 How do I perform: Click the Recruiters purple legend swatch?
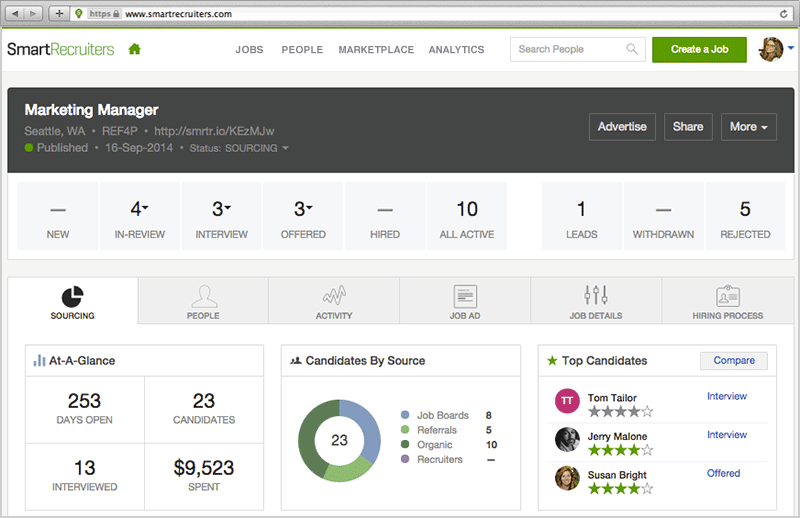pyautogui.click(x=405, y=459)
